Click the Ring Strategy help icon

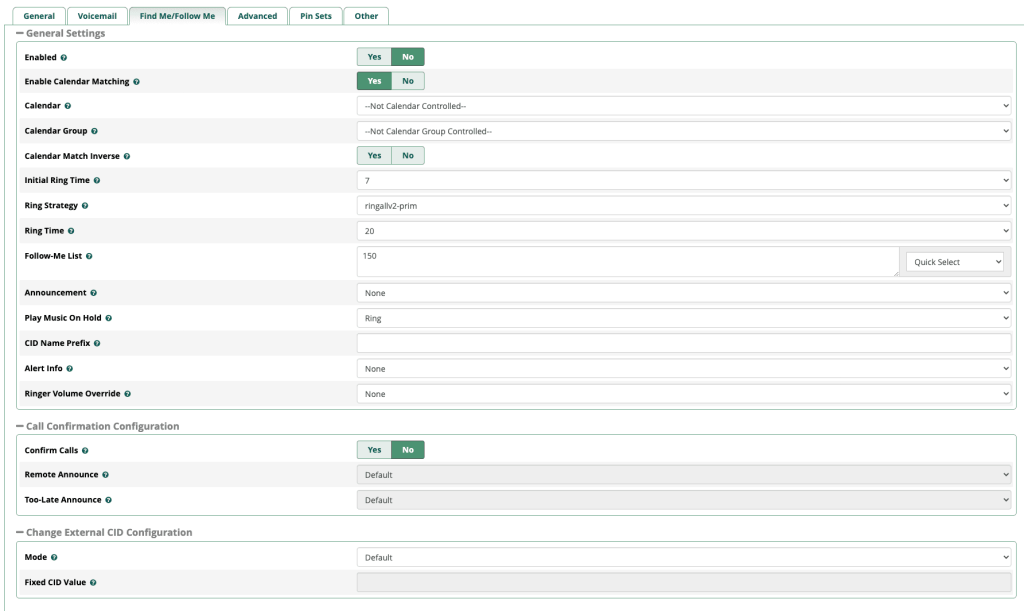click(x=85, y=206)
